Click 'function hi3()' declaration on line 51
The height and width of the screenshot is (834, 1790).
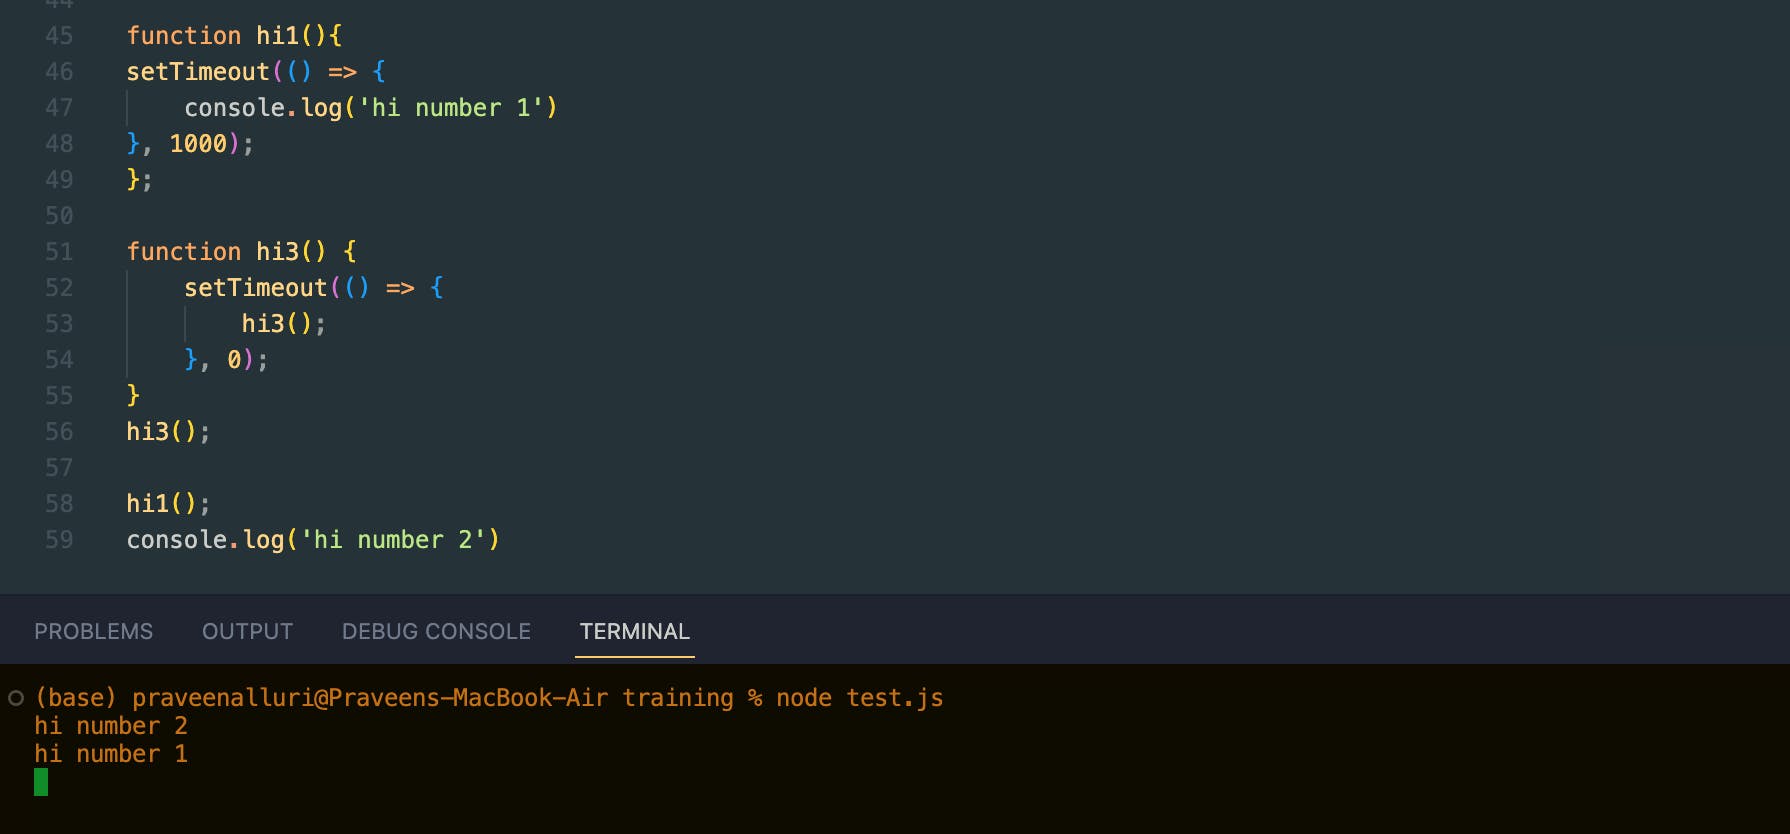point(226,252)
